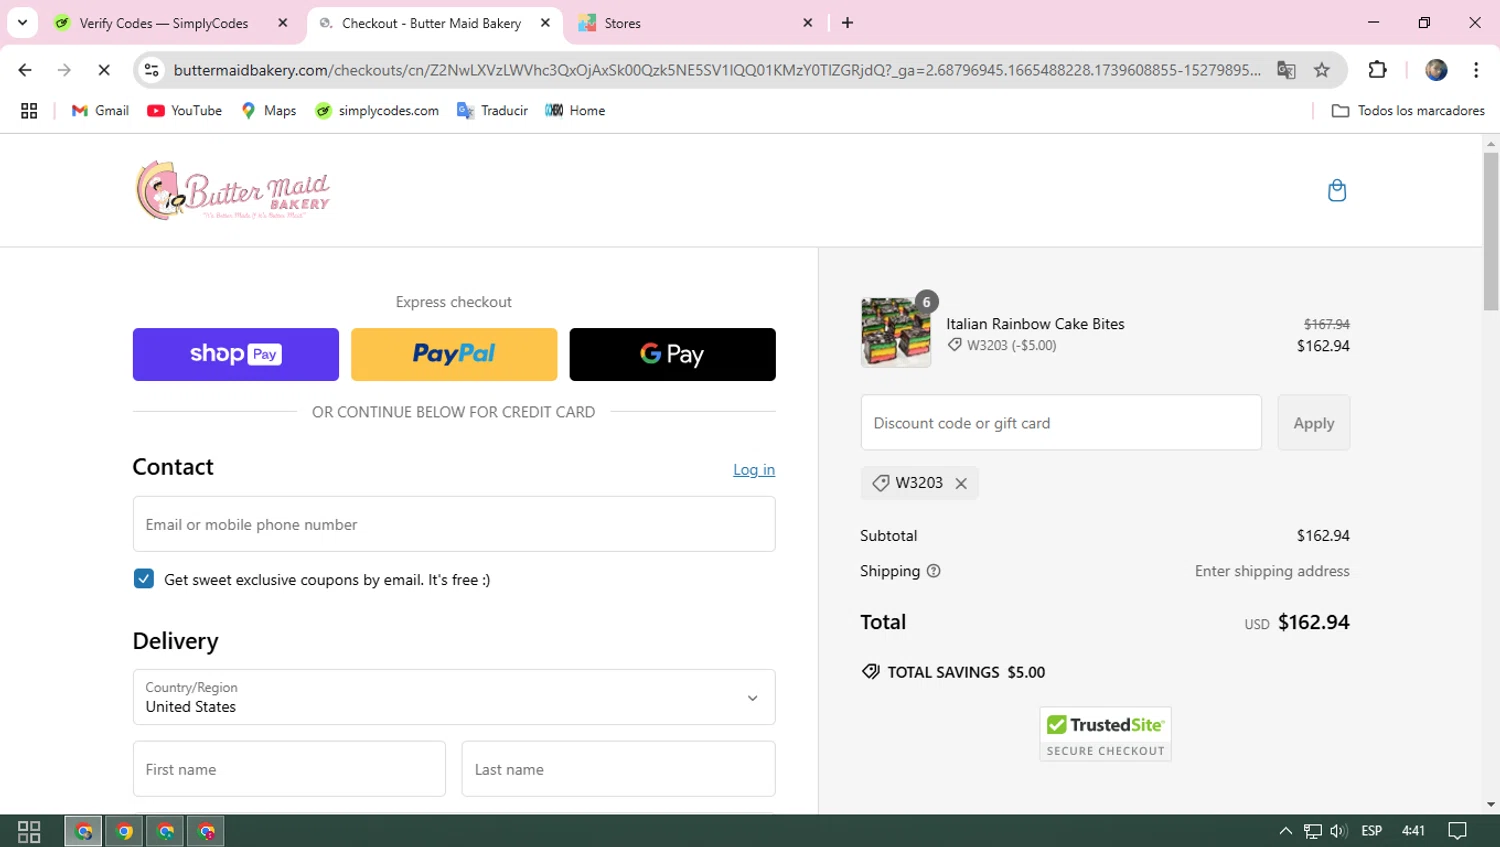Open the browser extensions menu
This screenshot has height=847, width=1500.
(1377, 70)
